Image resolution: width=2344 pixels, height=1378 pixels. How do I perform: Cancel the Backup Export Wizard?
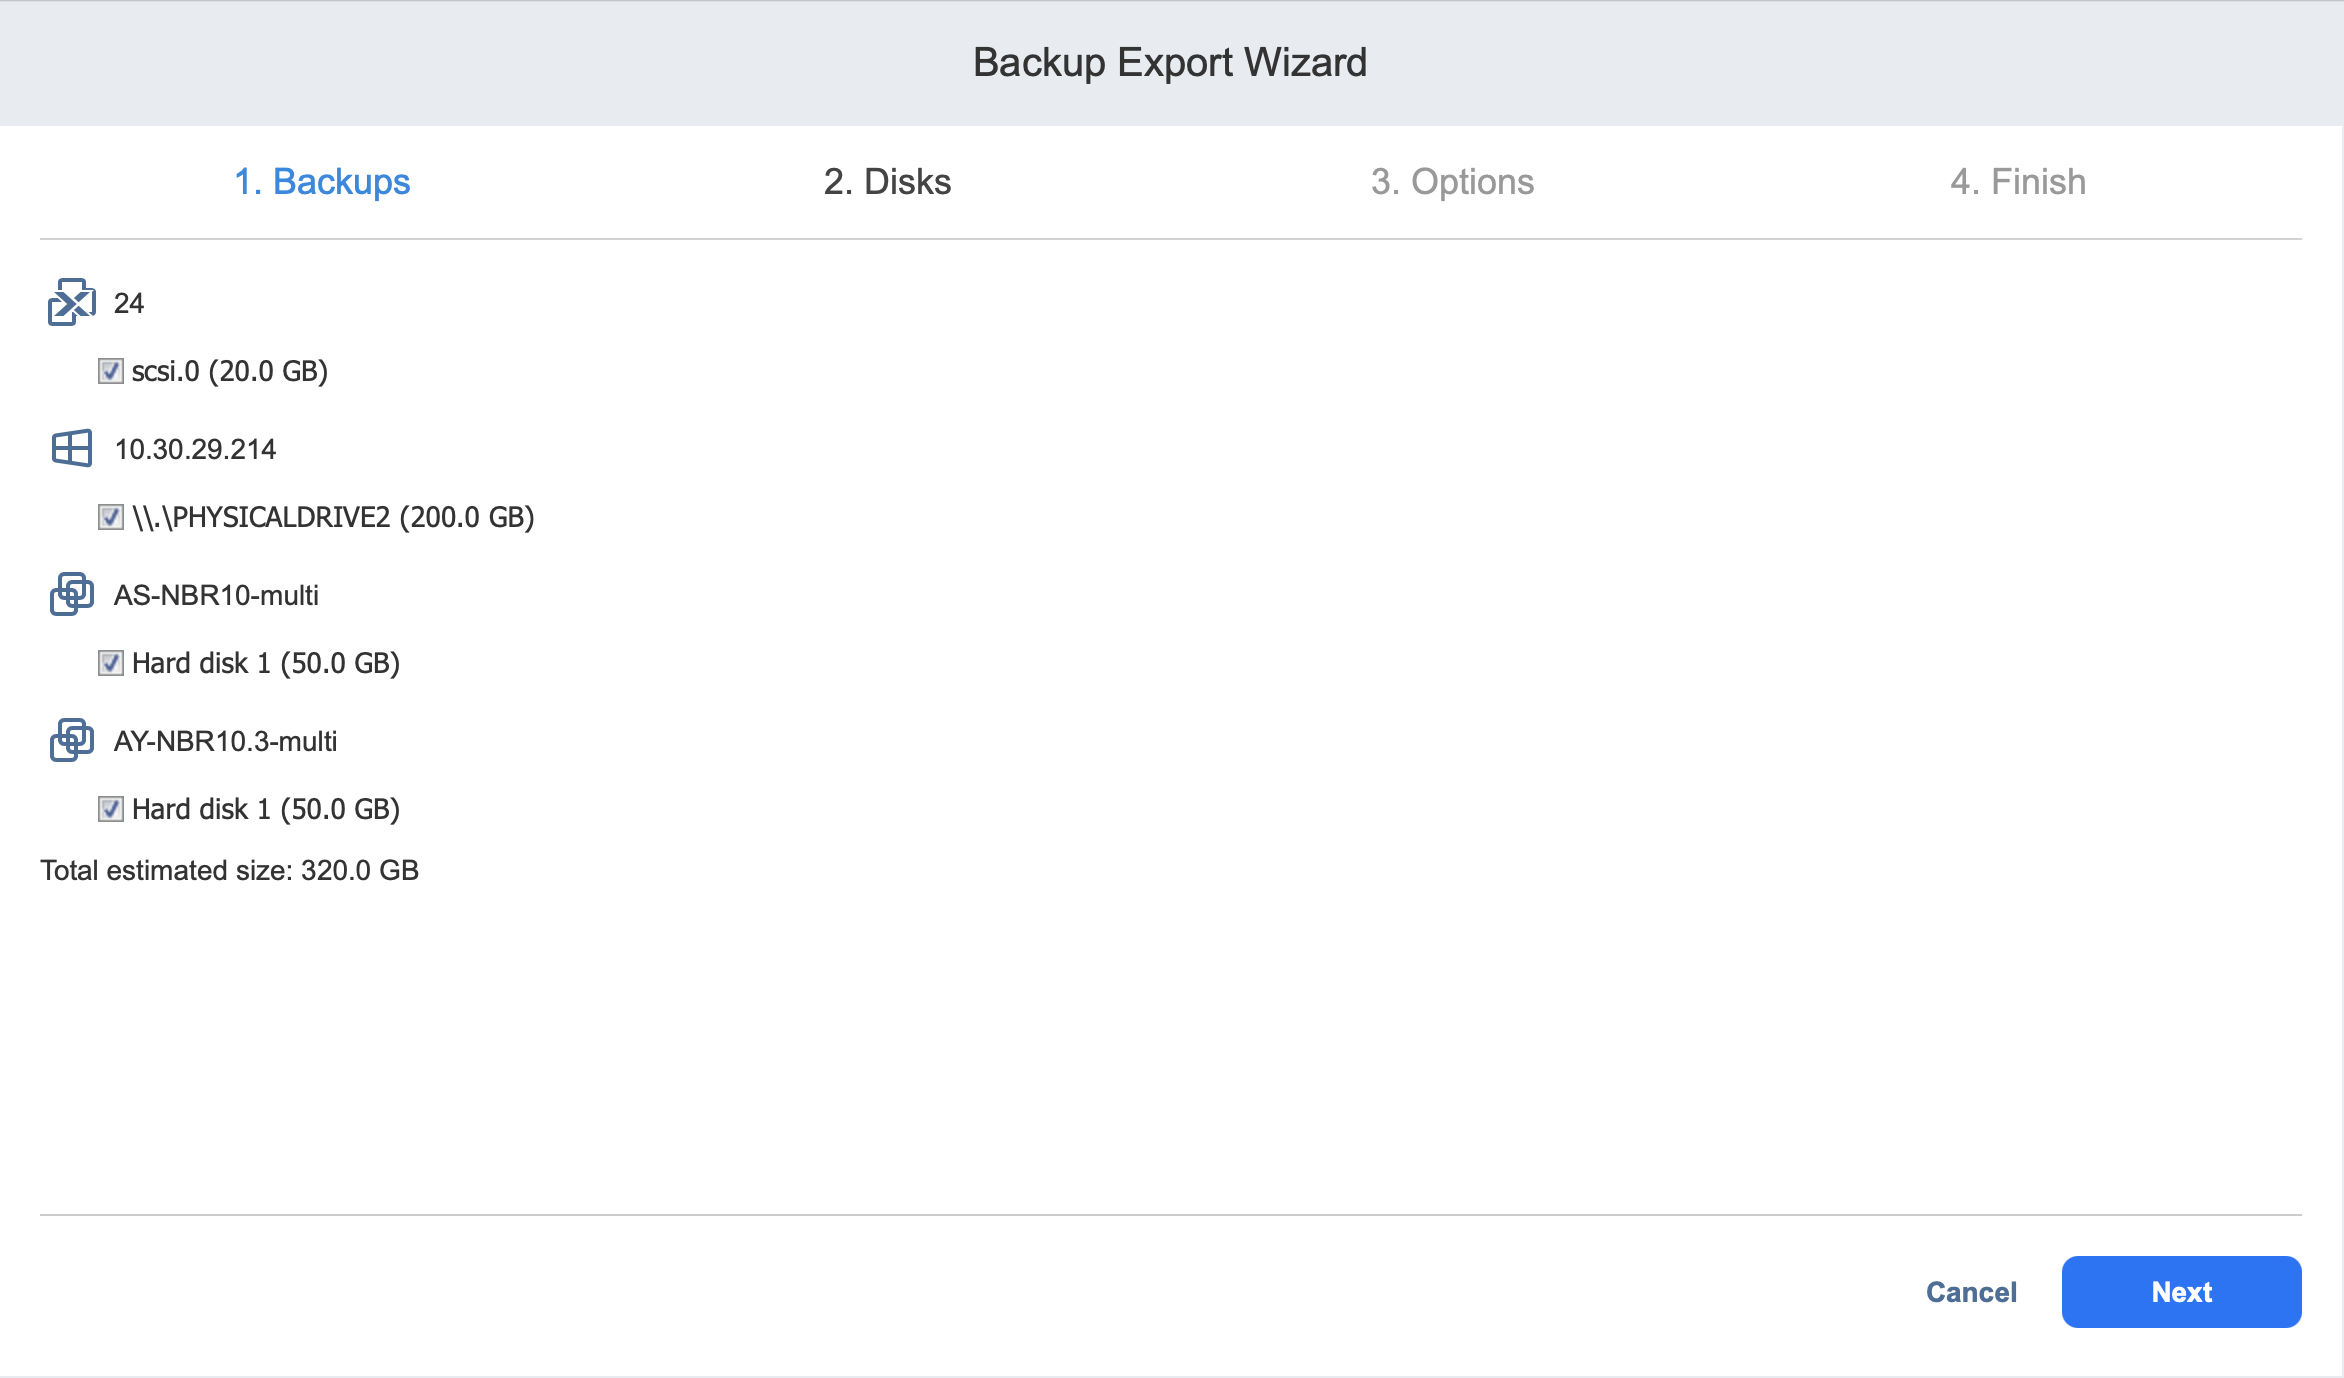[1971, 1292]
